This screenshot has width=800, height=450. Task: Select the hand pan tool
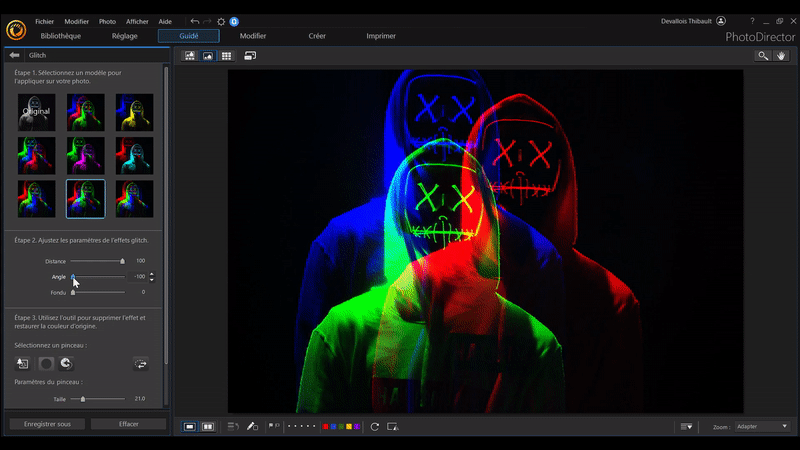781,56
